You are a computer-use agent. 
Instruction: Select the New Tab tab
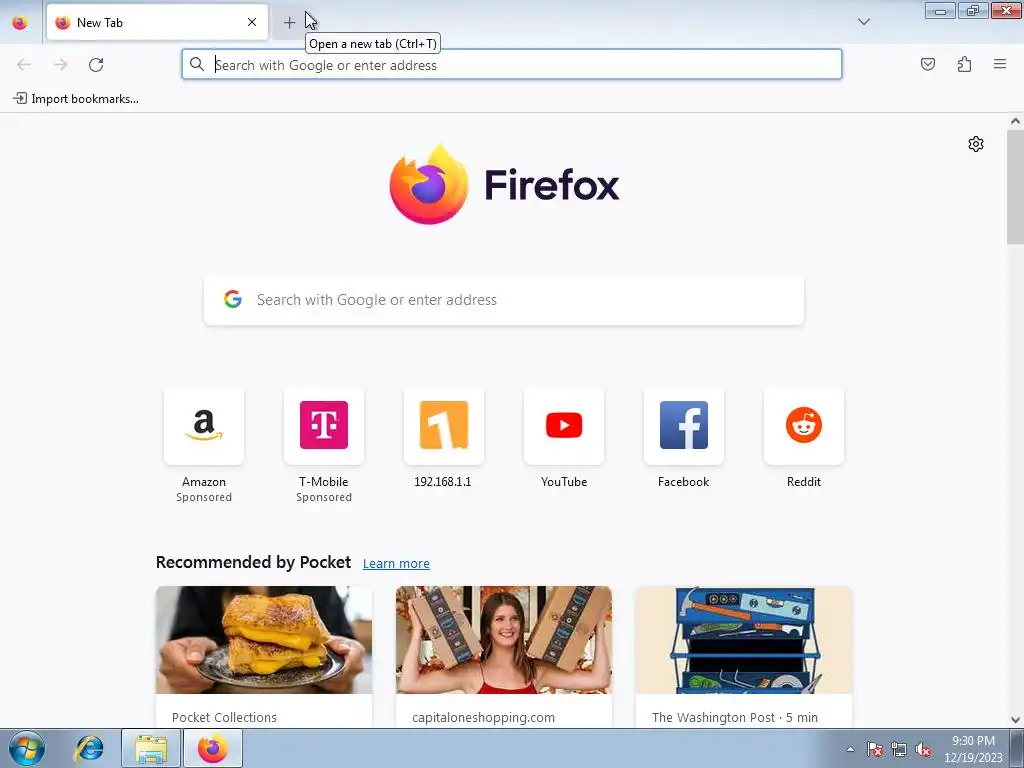click(x=157, y=22)
